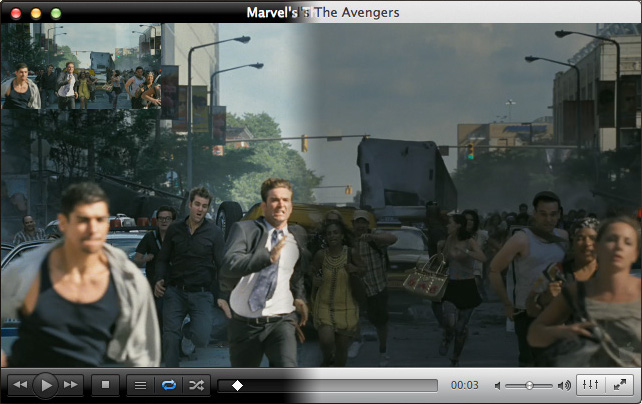This screenshot has height=404, width=642.
Task: Click the main video playback area
Action: [321, 195]
